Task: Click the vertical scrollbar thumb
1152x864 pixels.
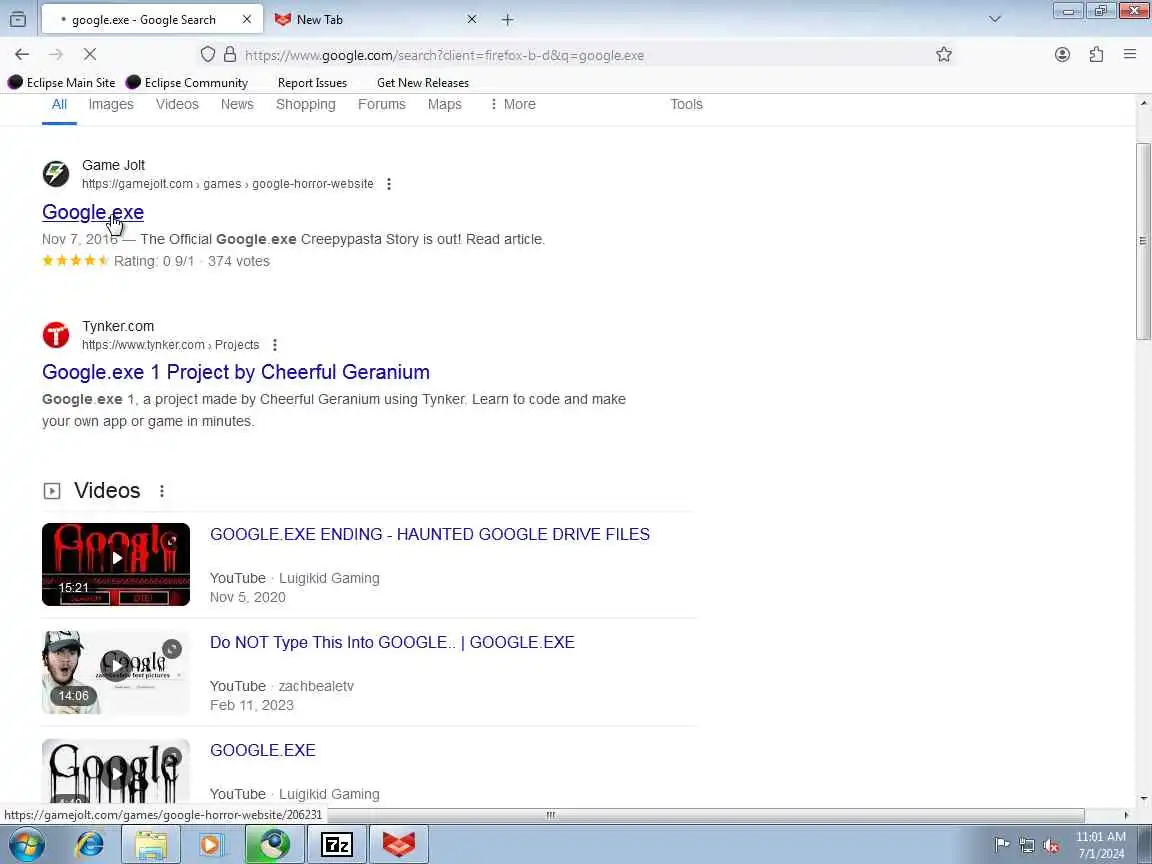Action: click(x=1143, y=241)
